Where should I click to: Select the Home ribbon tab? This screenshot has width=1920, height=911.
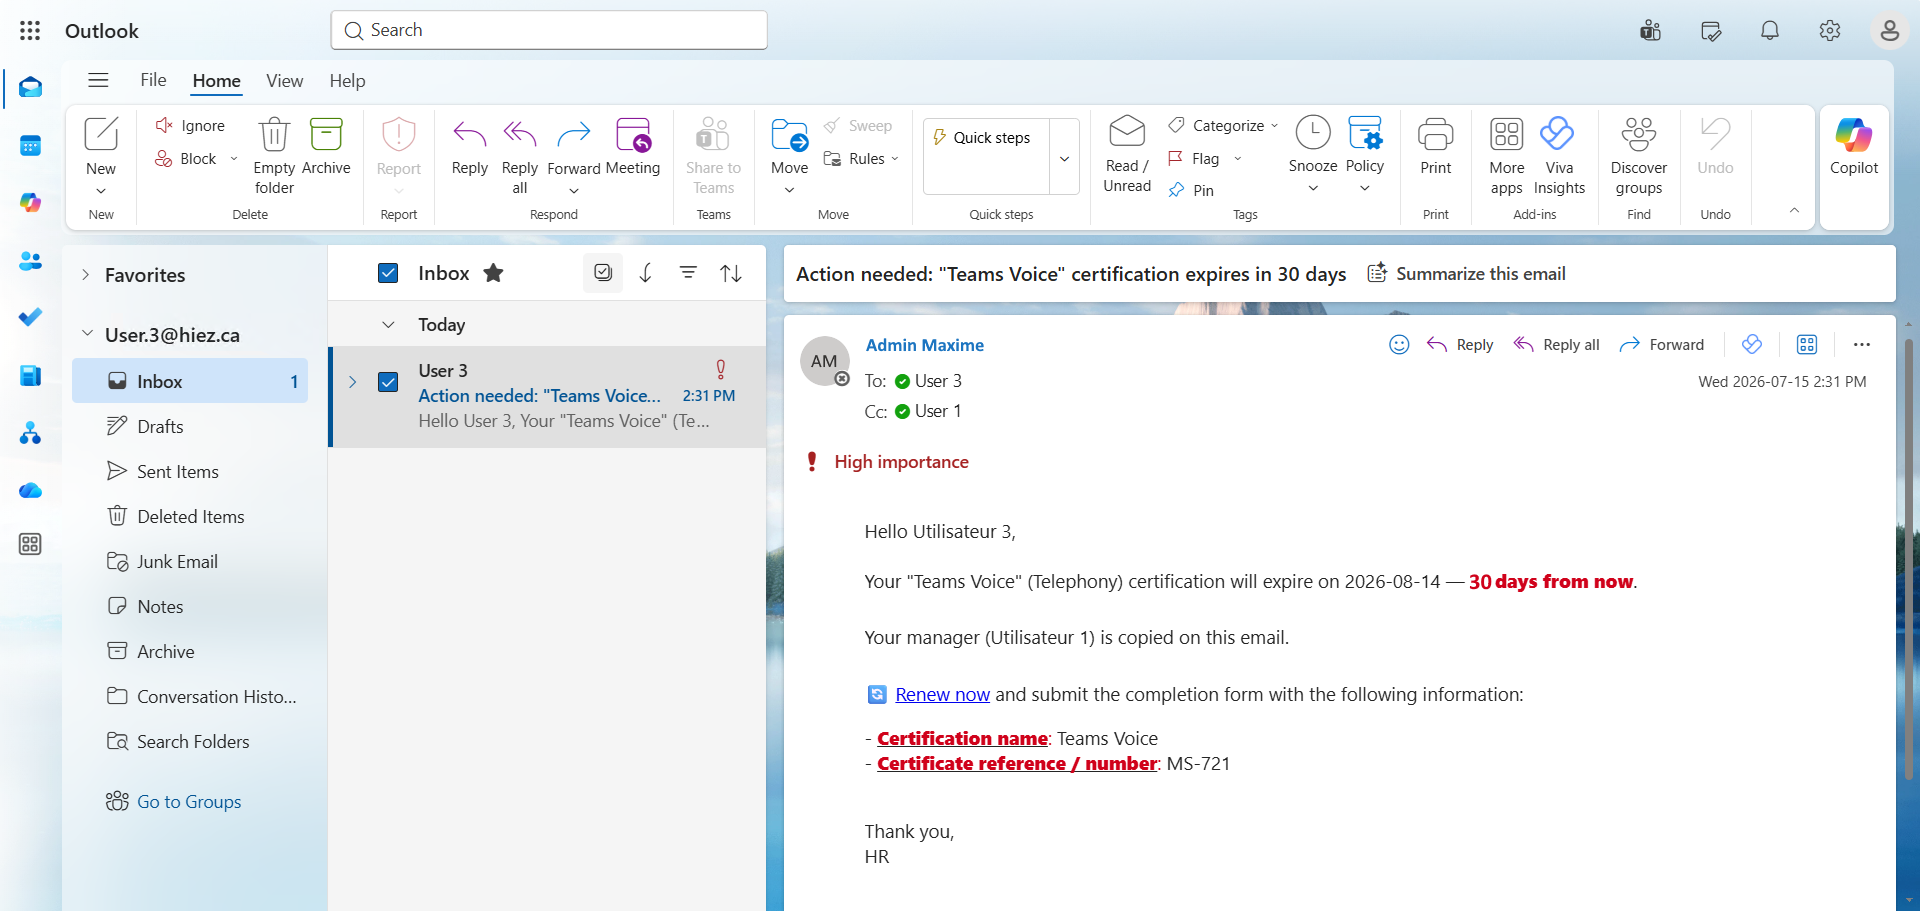tap(216, 81)
